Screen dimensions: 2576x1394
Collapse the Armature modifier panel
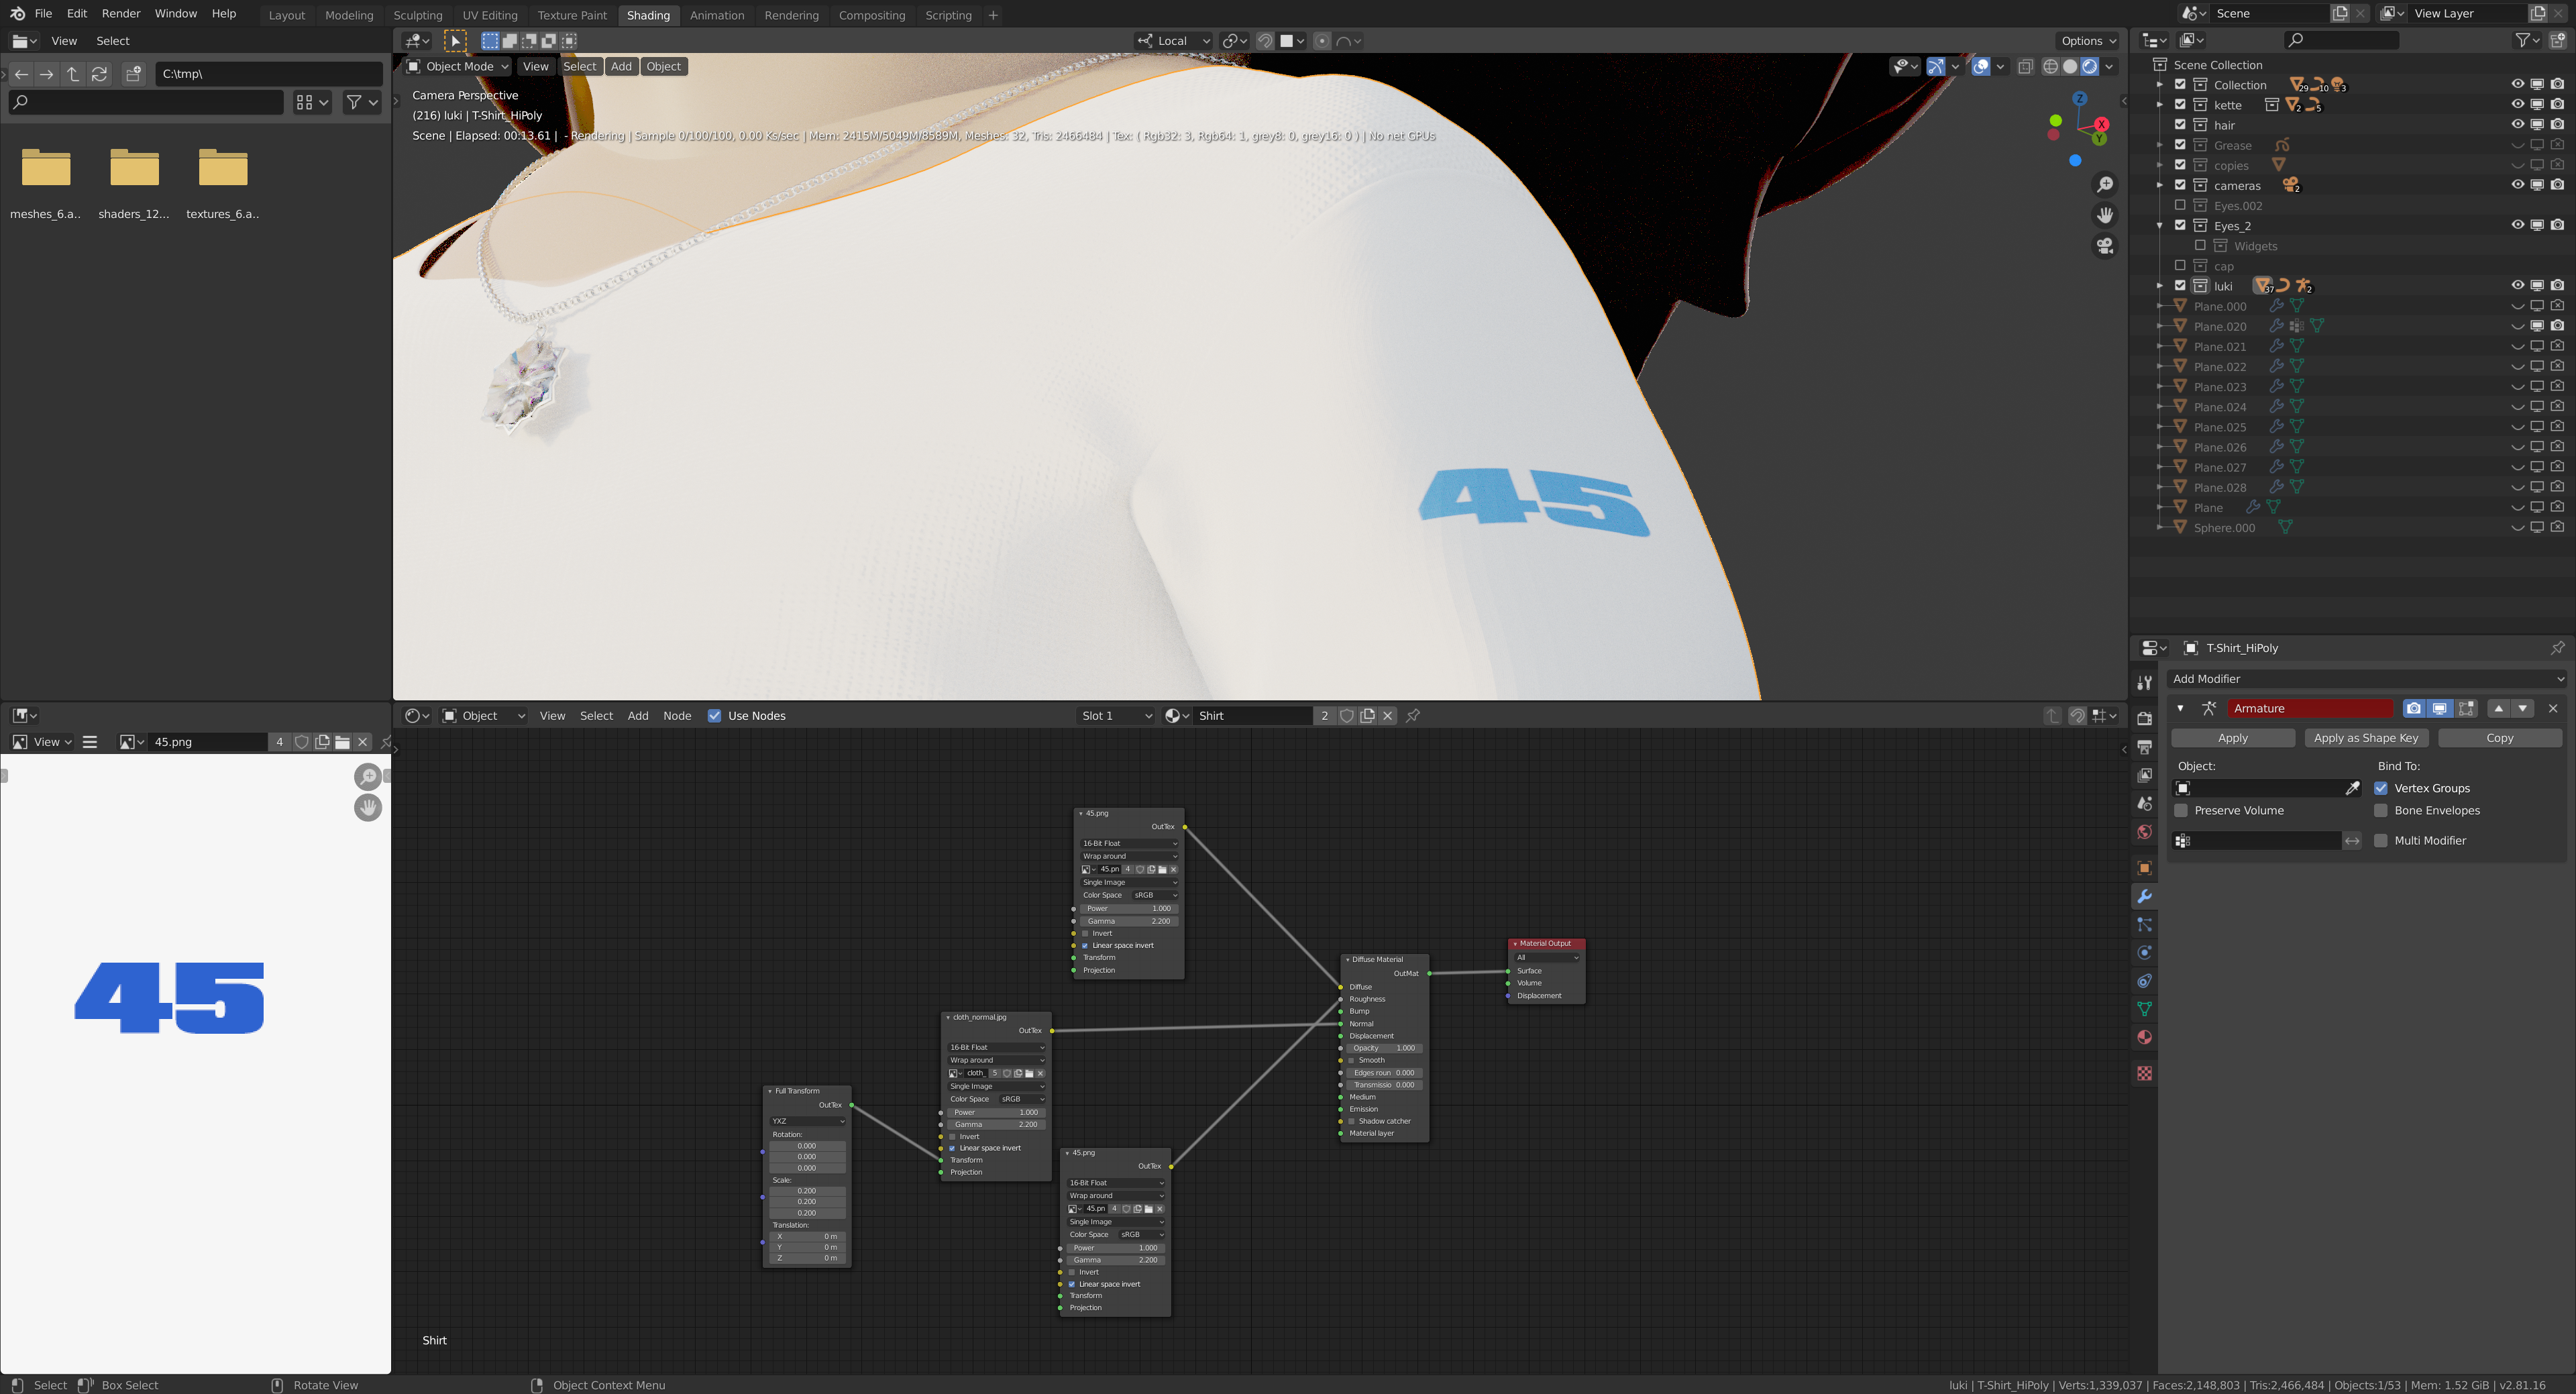[2180, 708]
